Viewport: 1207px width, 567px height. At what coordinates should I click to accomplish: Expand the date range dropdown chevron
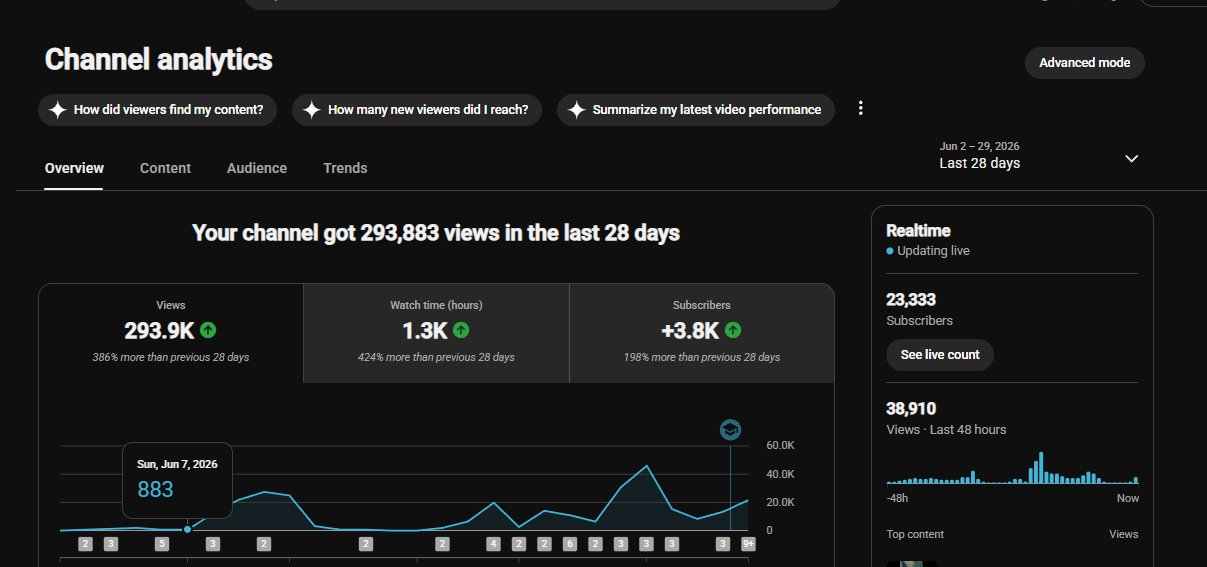coord(1132,158)
